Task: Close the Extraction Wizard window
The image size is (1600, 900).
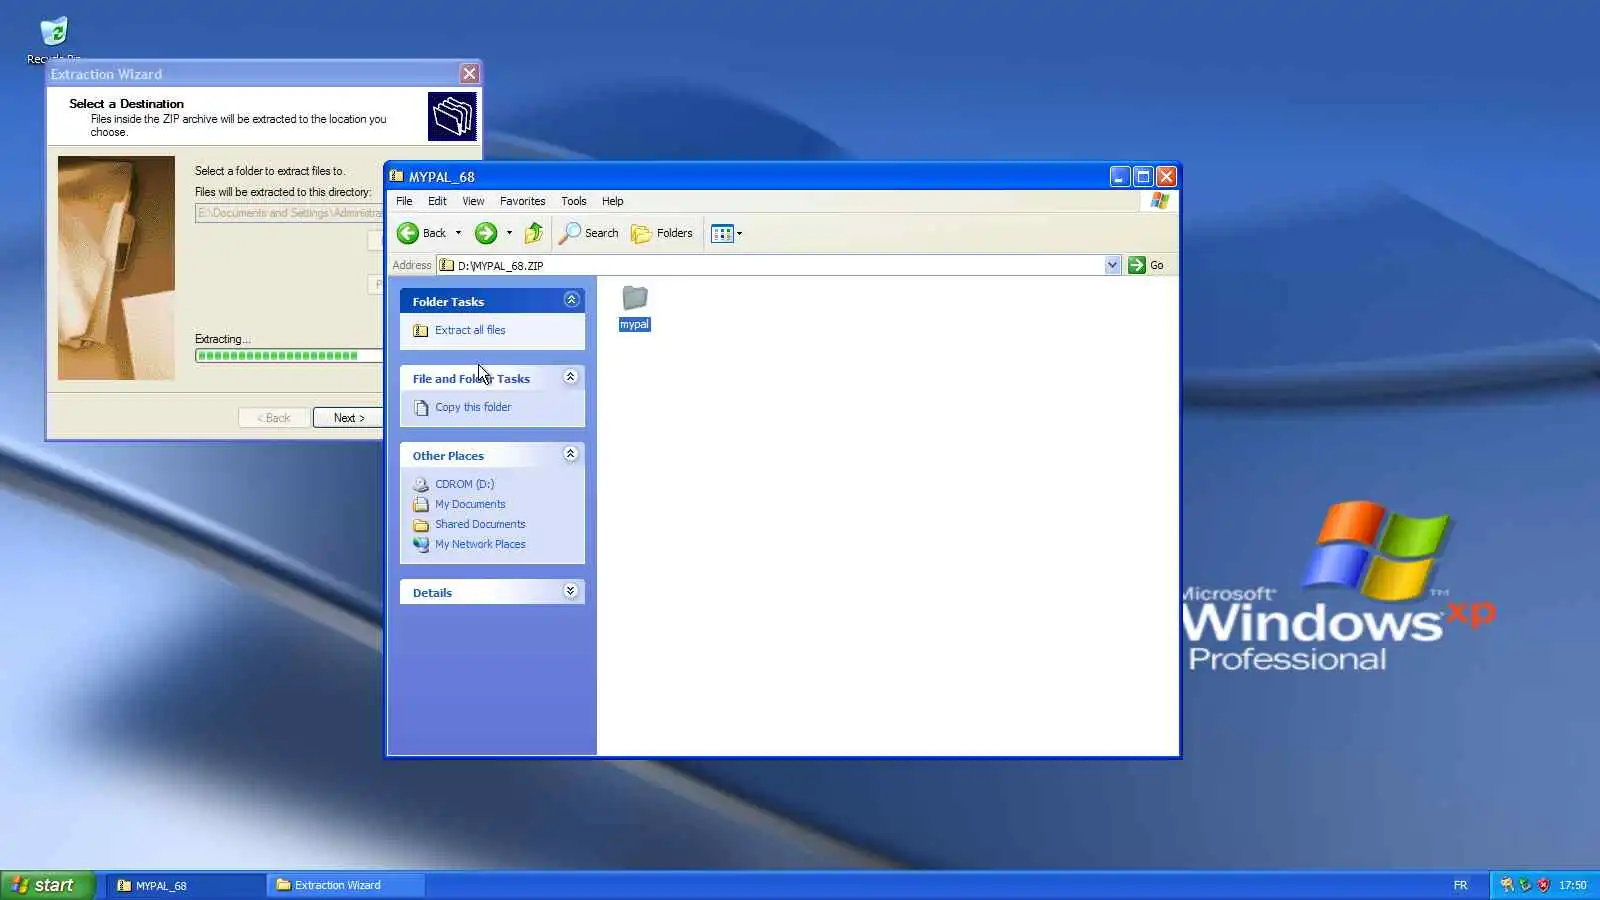Action: [469, 73]
